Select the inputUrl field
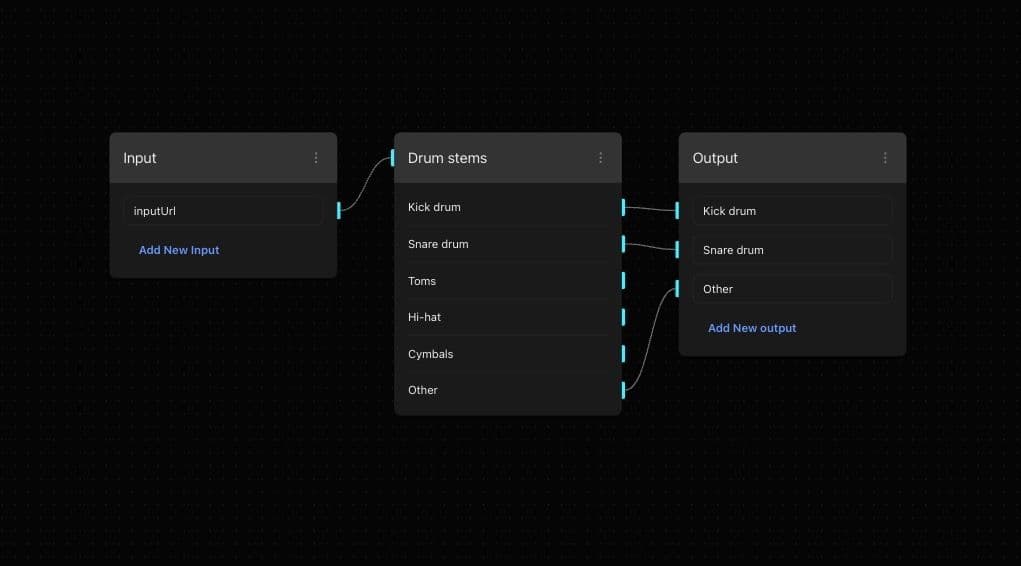Screen dimensions: 1021x566 coord(223,211)
